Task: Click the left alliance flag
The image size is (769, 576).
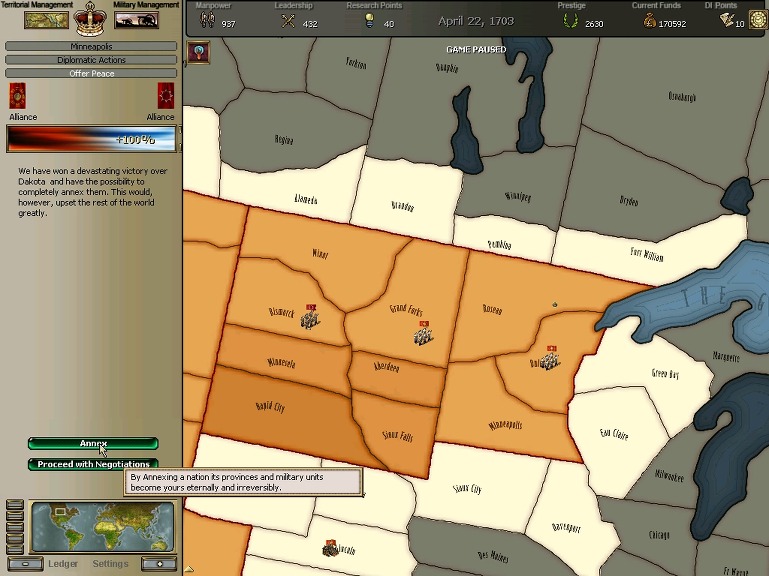Action: tap(18, 96)
